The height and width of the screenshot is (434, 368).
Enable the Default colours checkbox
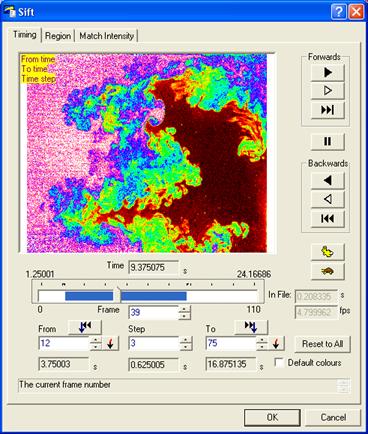pyautogui.click(x=279, y=363)
